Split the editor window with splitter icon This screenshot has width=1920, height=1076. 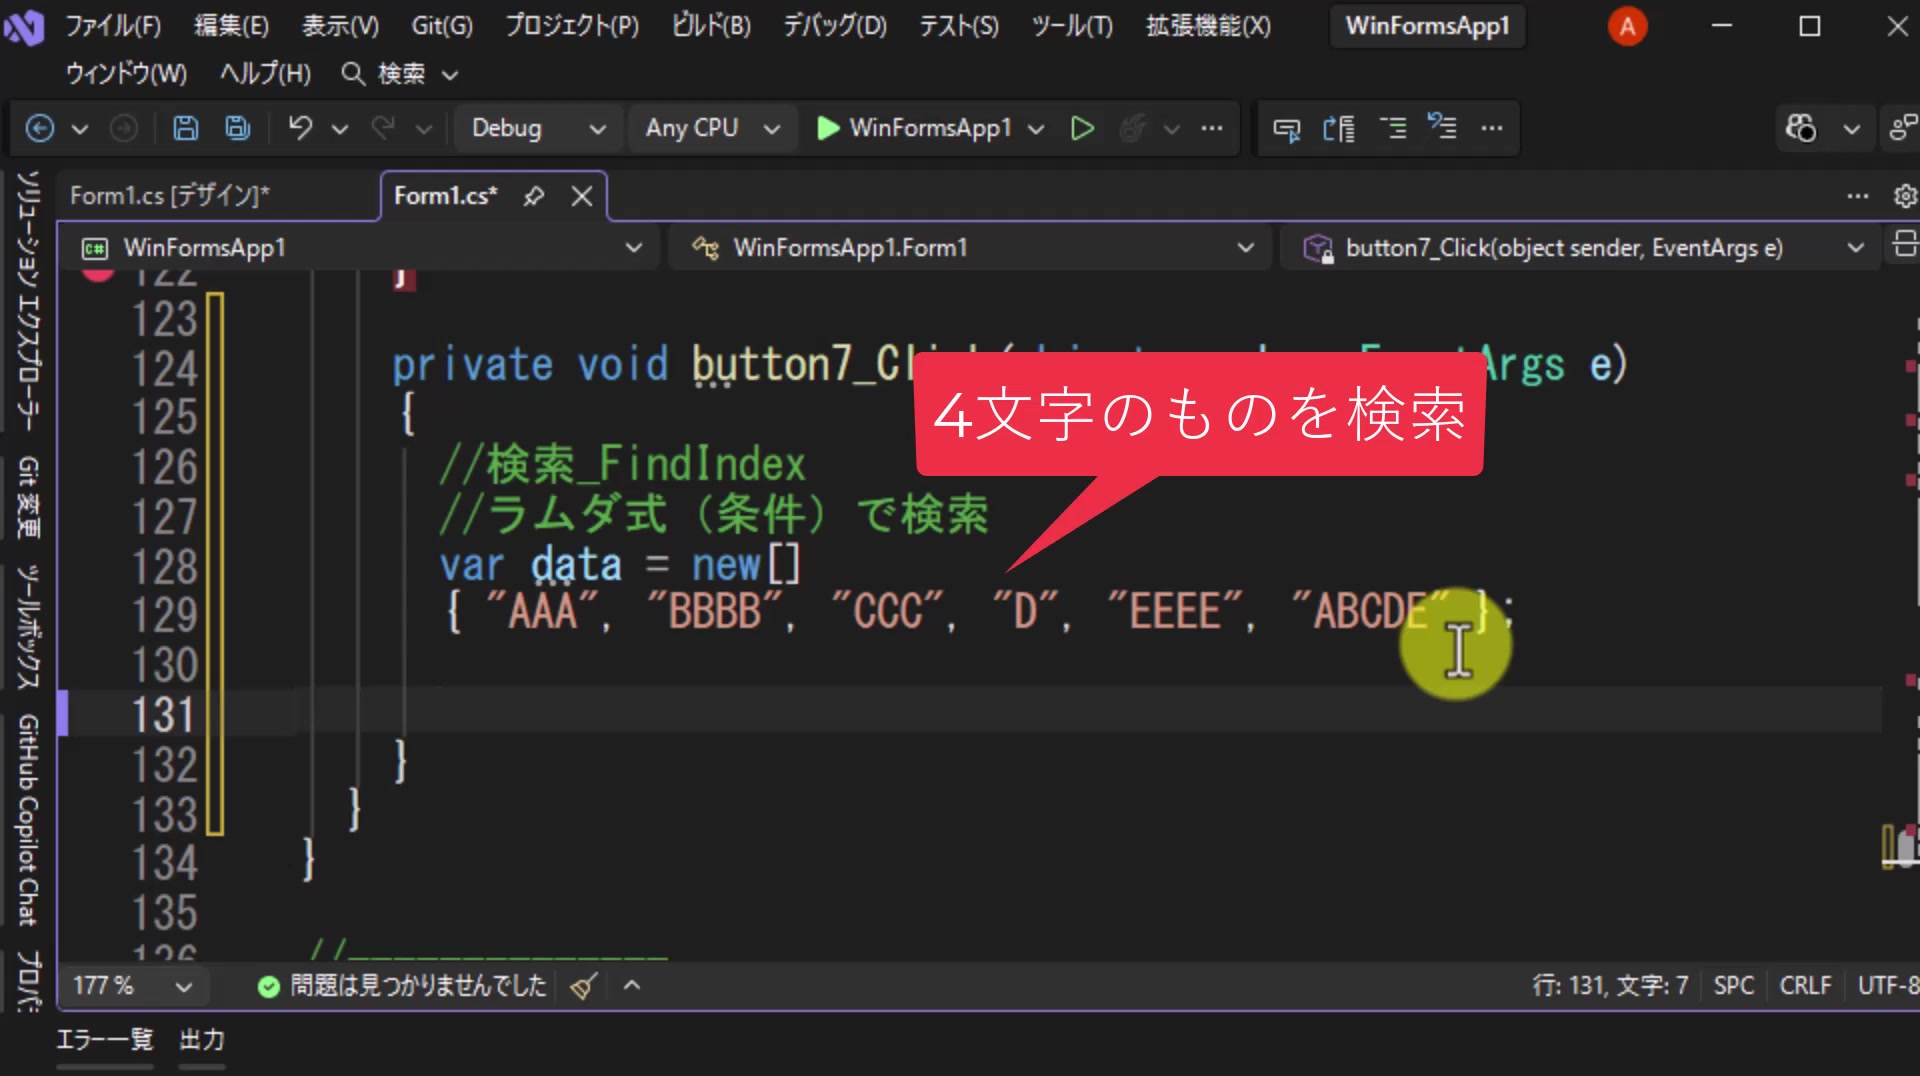[1904, 245]
